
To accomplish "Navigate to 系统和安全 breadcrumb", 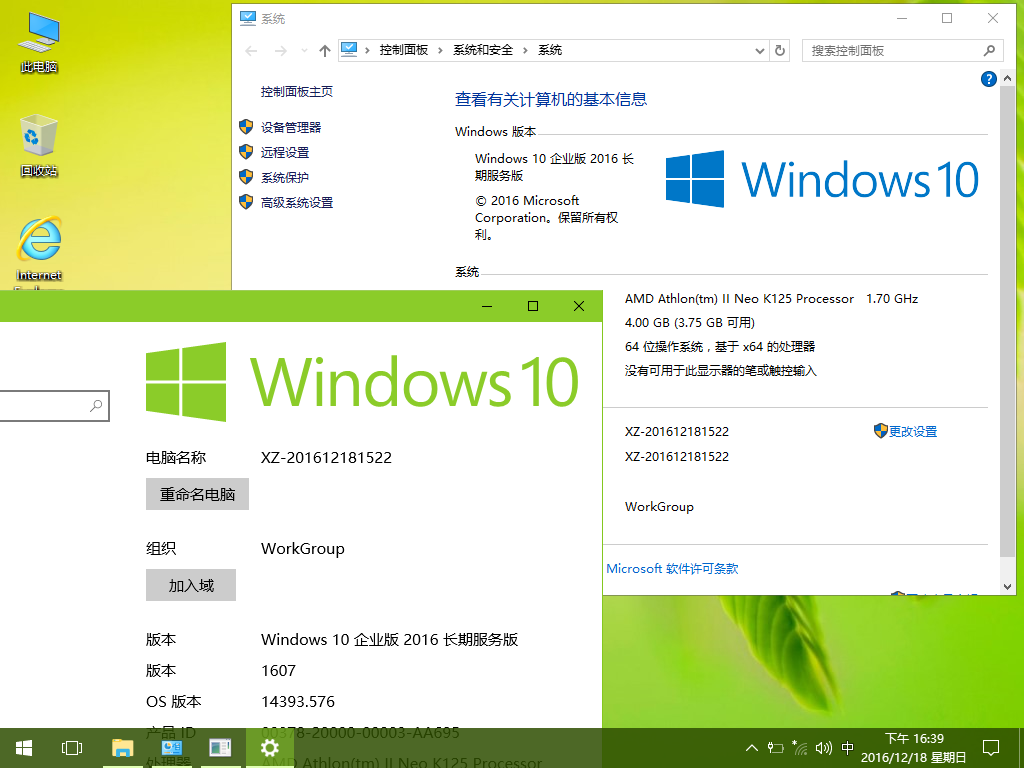I will pos(483,50).
